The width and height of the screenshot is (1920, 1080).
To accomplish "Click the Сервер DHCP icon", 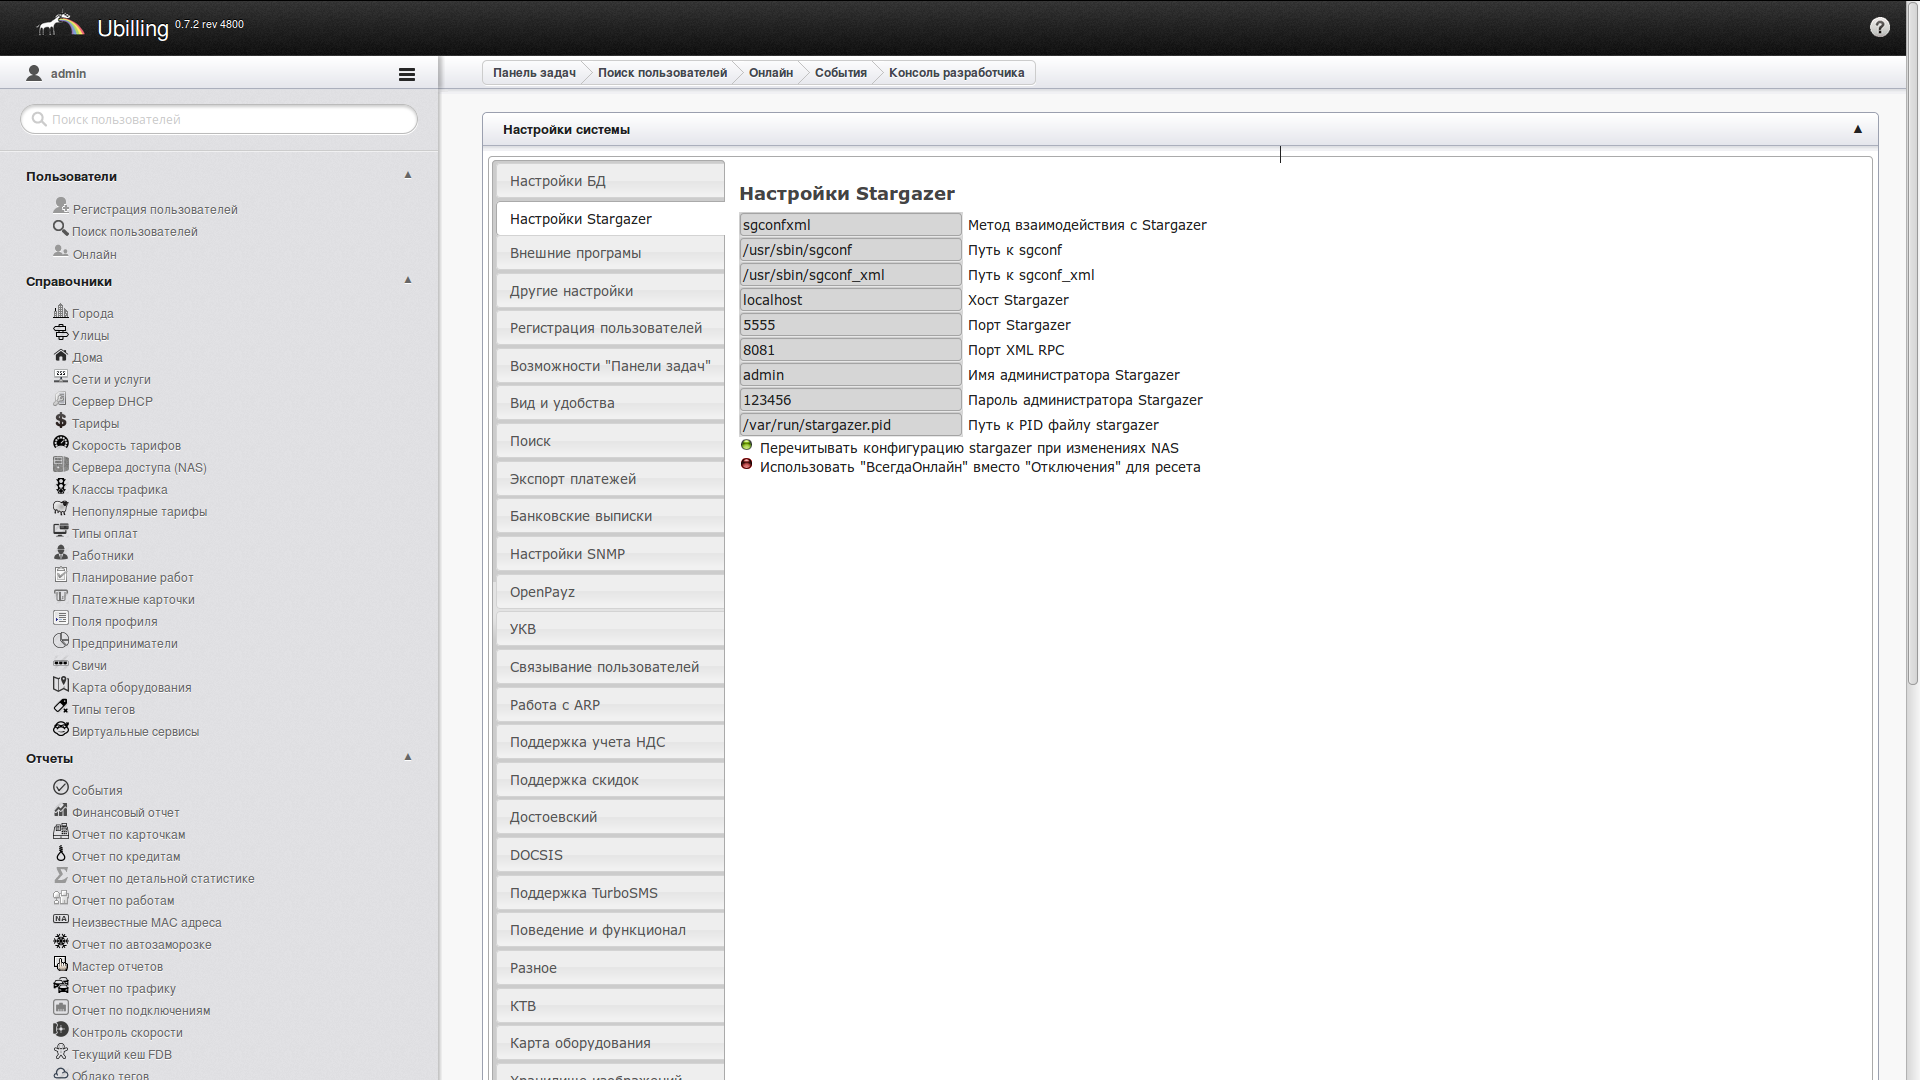I will point(61,398).
